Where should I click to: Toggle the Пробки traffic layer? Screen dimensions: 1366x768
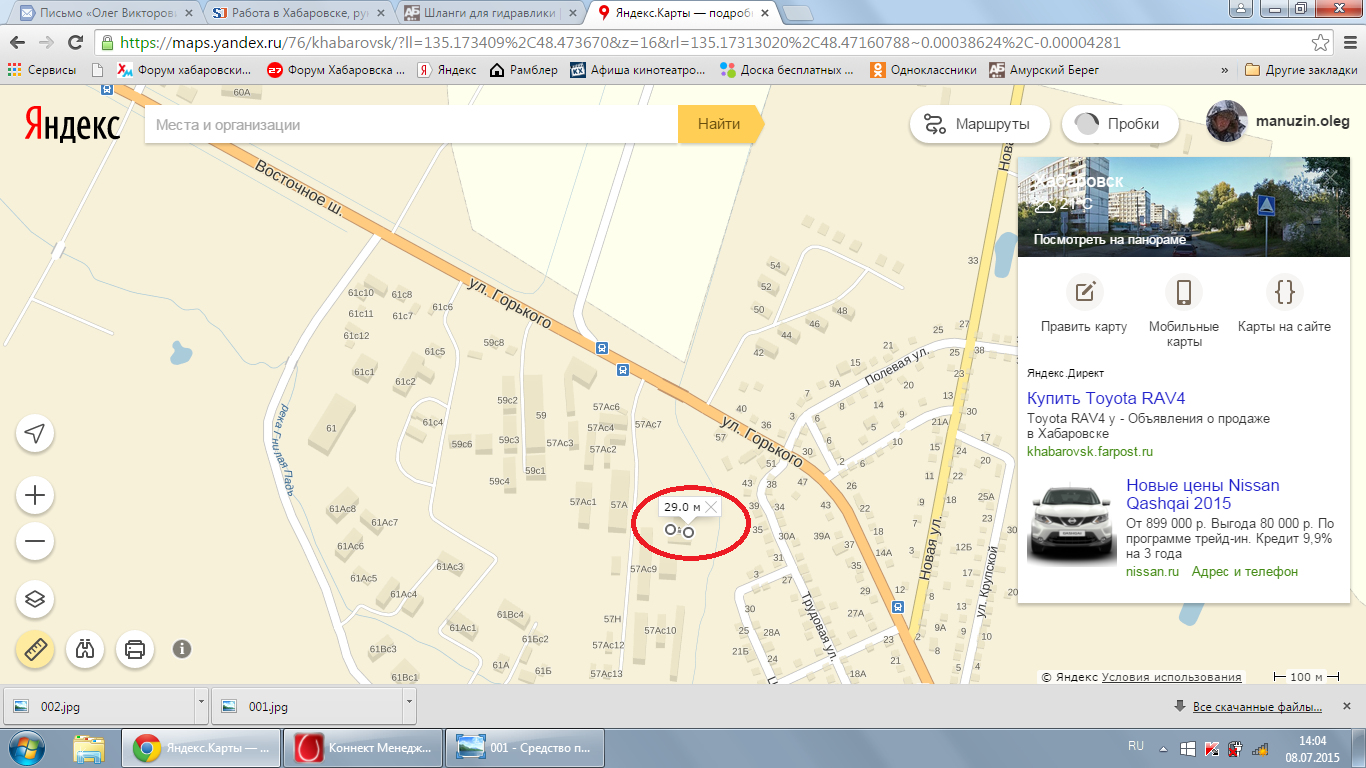tap(1120, 125)
